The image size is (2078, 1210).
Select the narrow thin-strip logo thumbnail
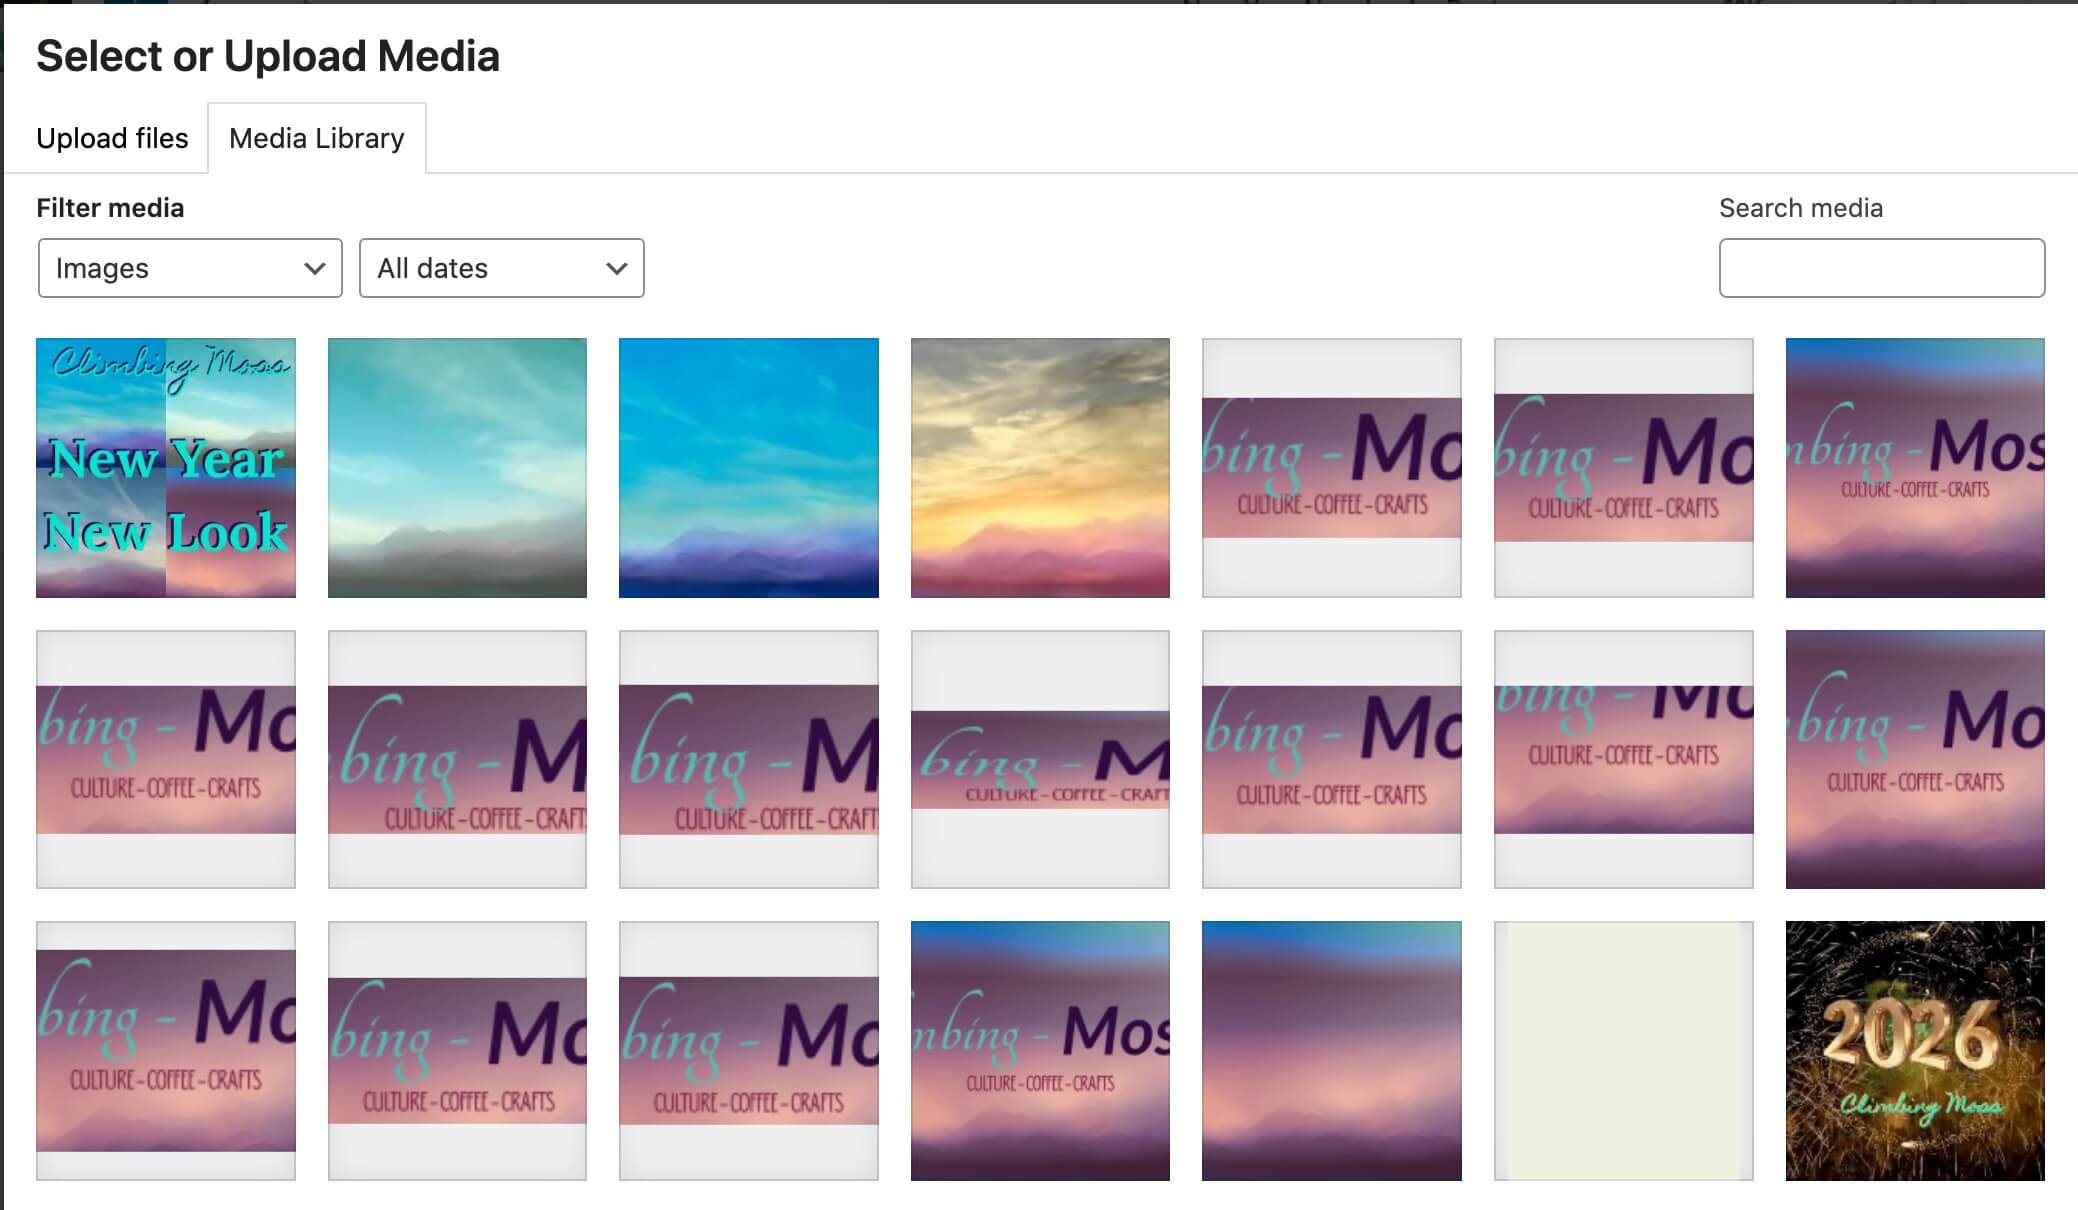point(1040,759)
